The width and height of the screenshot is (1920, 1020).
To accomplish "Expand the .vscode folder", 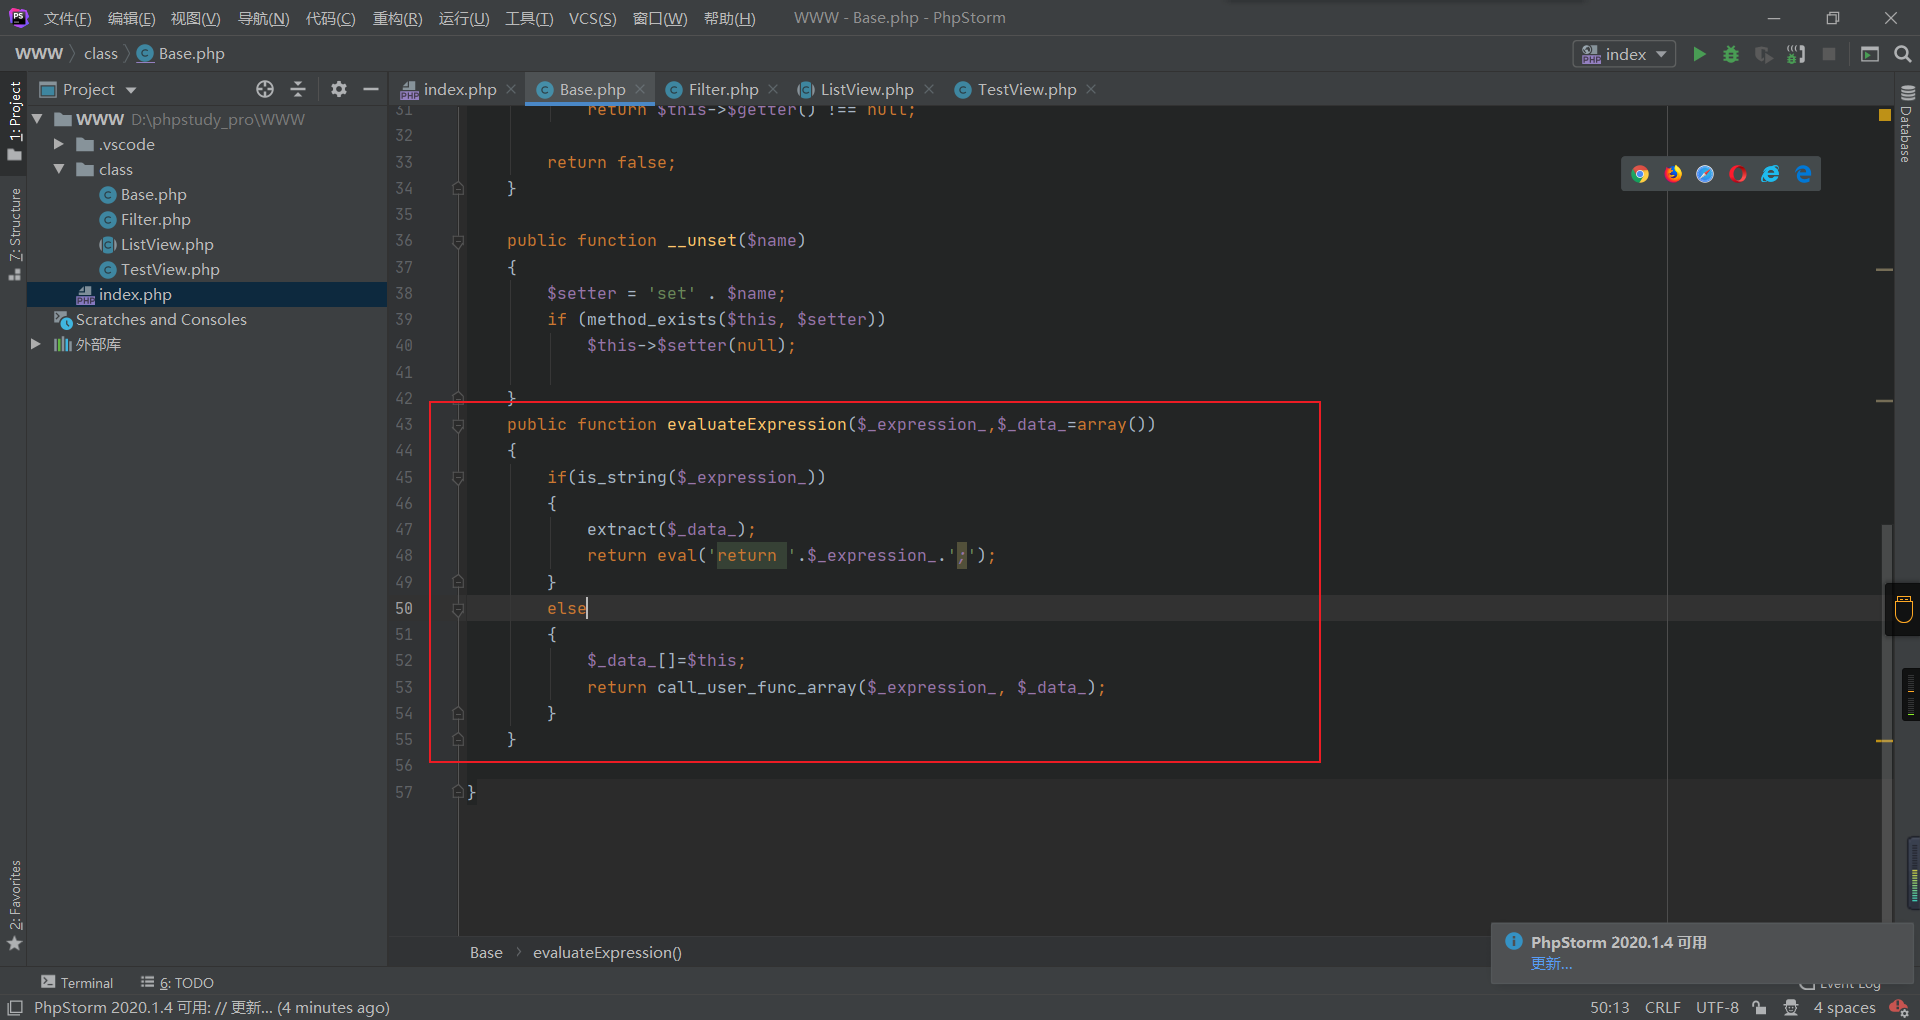I will 59,144.
